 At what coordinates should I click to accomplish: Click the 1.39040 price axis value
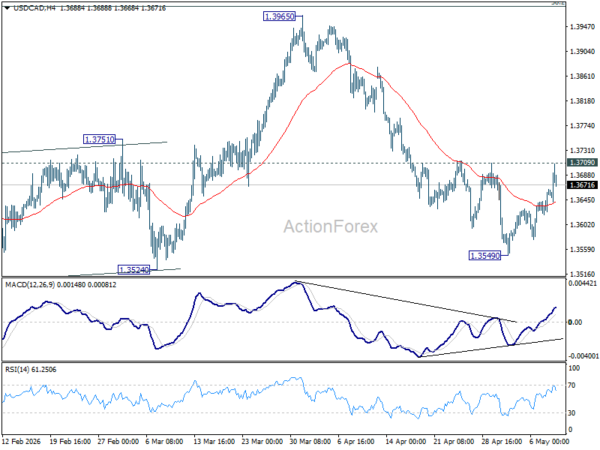tap(582, 52)
